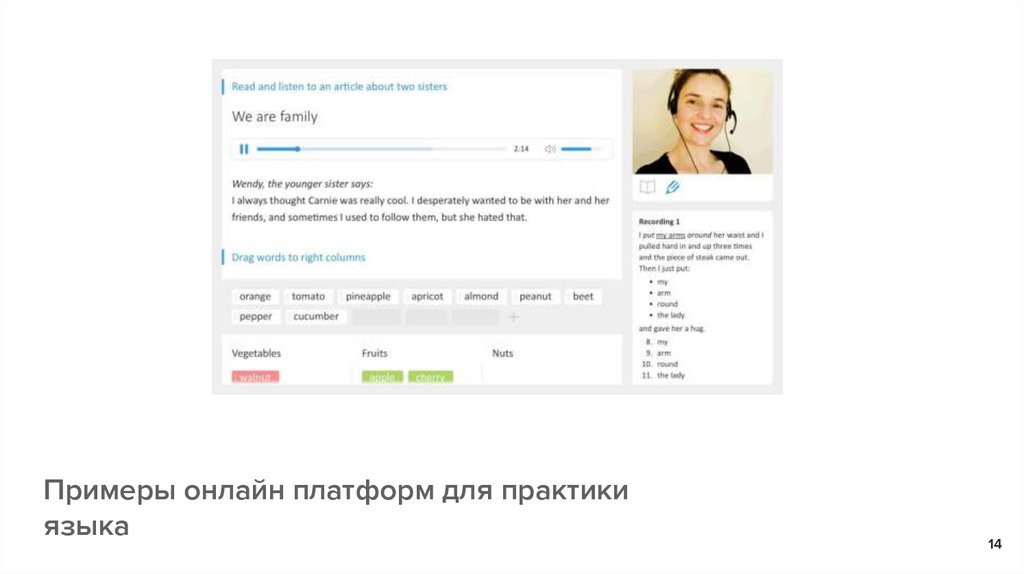Click the 'Recording 1' heading
Screen dimensions: 1024x574
[x=659, y=222]
